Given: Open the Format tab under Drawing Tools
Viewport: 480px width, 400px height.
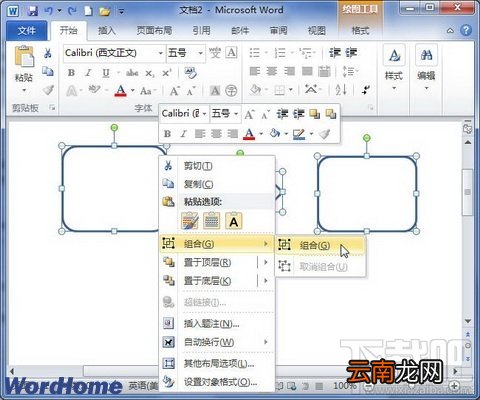Looking at the screenshot, I should pyautogui.click(x=360, y=31).
